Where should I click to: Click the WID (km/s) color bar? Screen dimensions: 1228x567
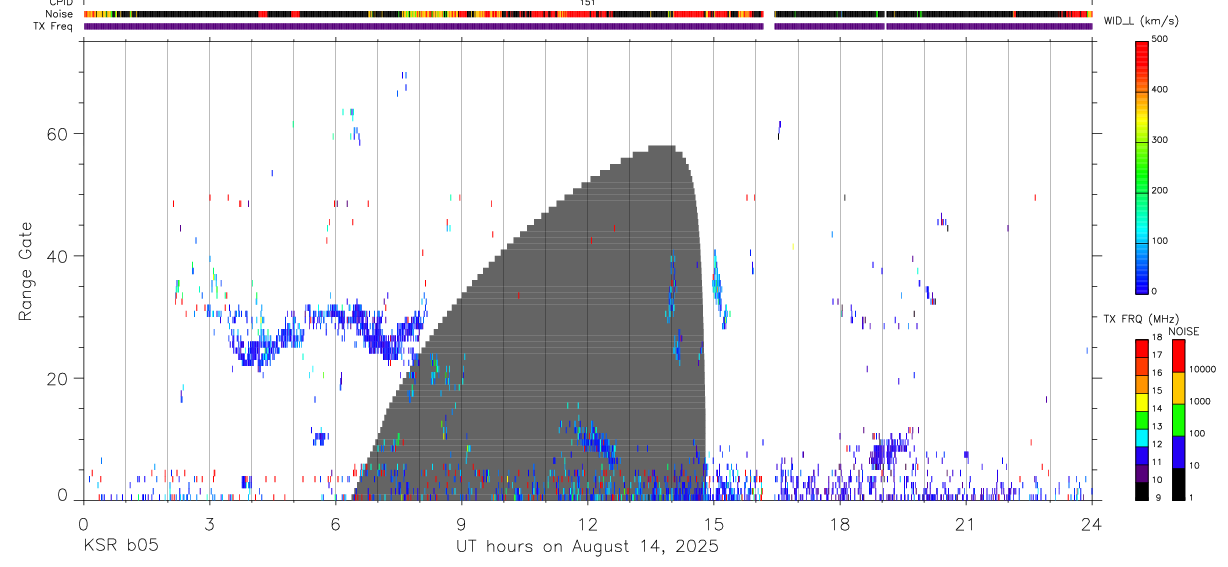point(1142,167)
